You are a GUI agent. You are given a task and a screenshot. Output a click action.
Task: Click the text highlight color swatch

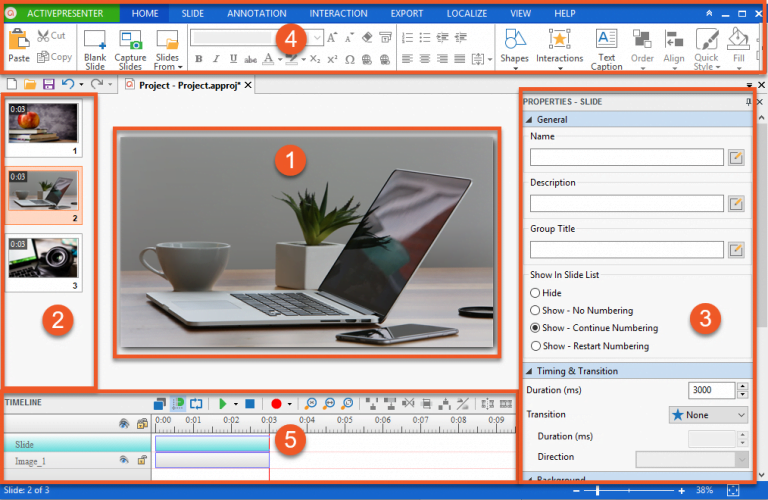pos(292,59)
